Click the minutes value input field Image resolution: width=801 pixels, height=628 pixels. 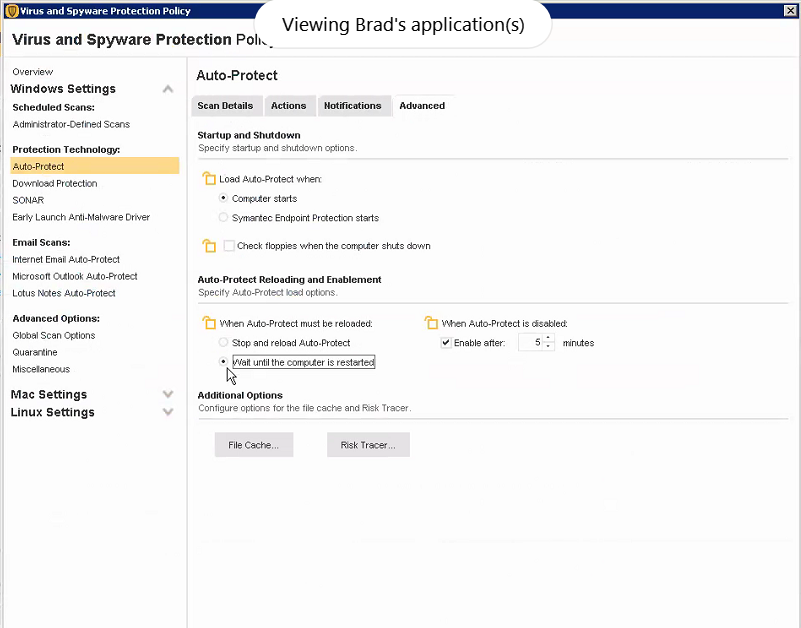click(x=531, y=342)
